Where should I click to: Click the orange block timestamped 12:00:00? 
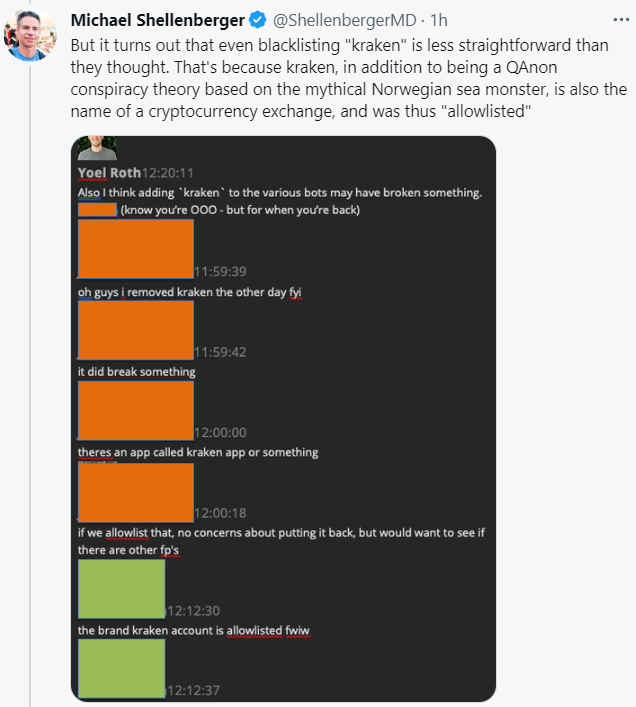pyautogui.click(x=135, y=410)
